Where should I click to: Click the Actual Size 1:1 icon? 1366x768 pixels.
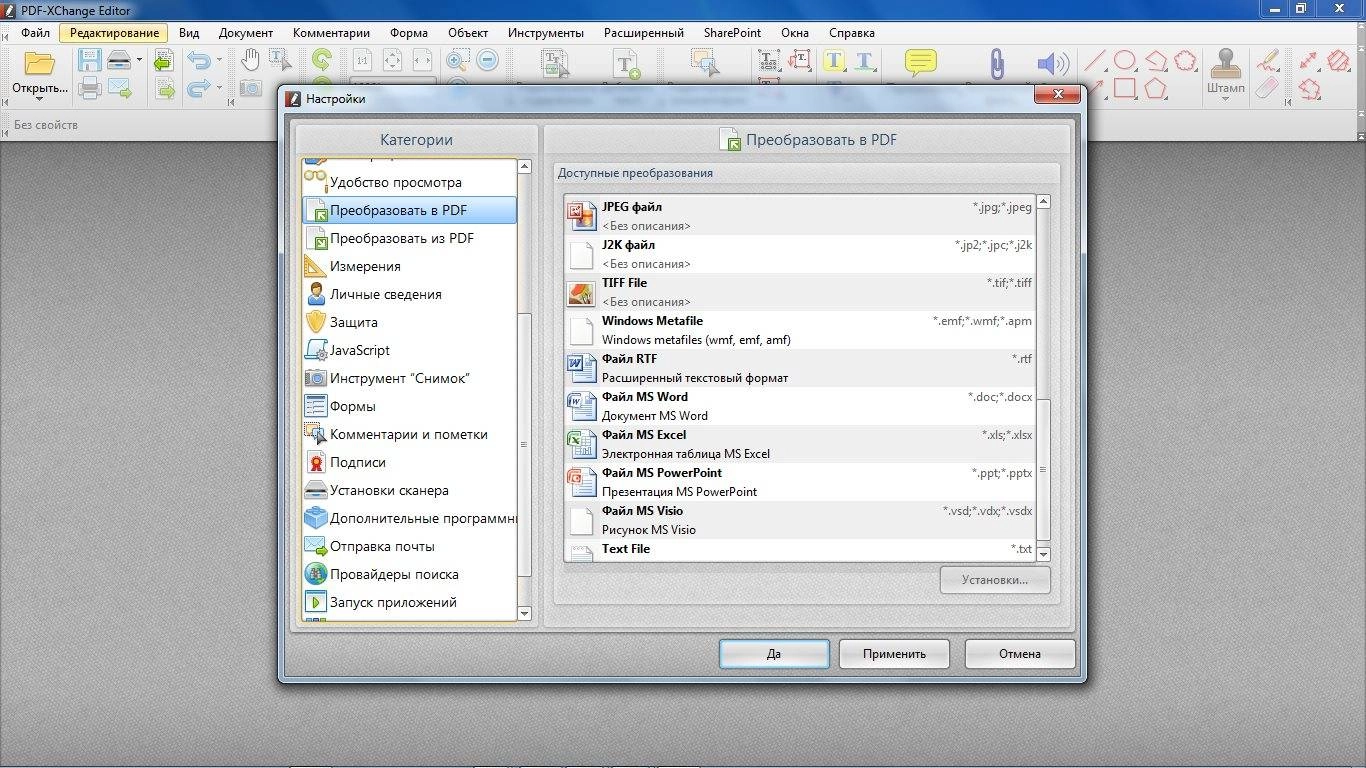click(362, 60)
